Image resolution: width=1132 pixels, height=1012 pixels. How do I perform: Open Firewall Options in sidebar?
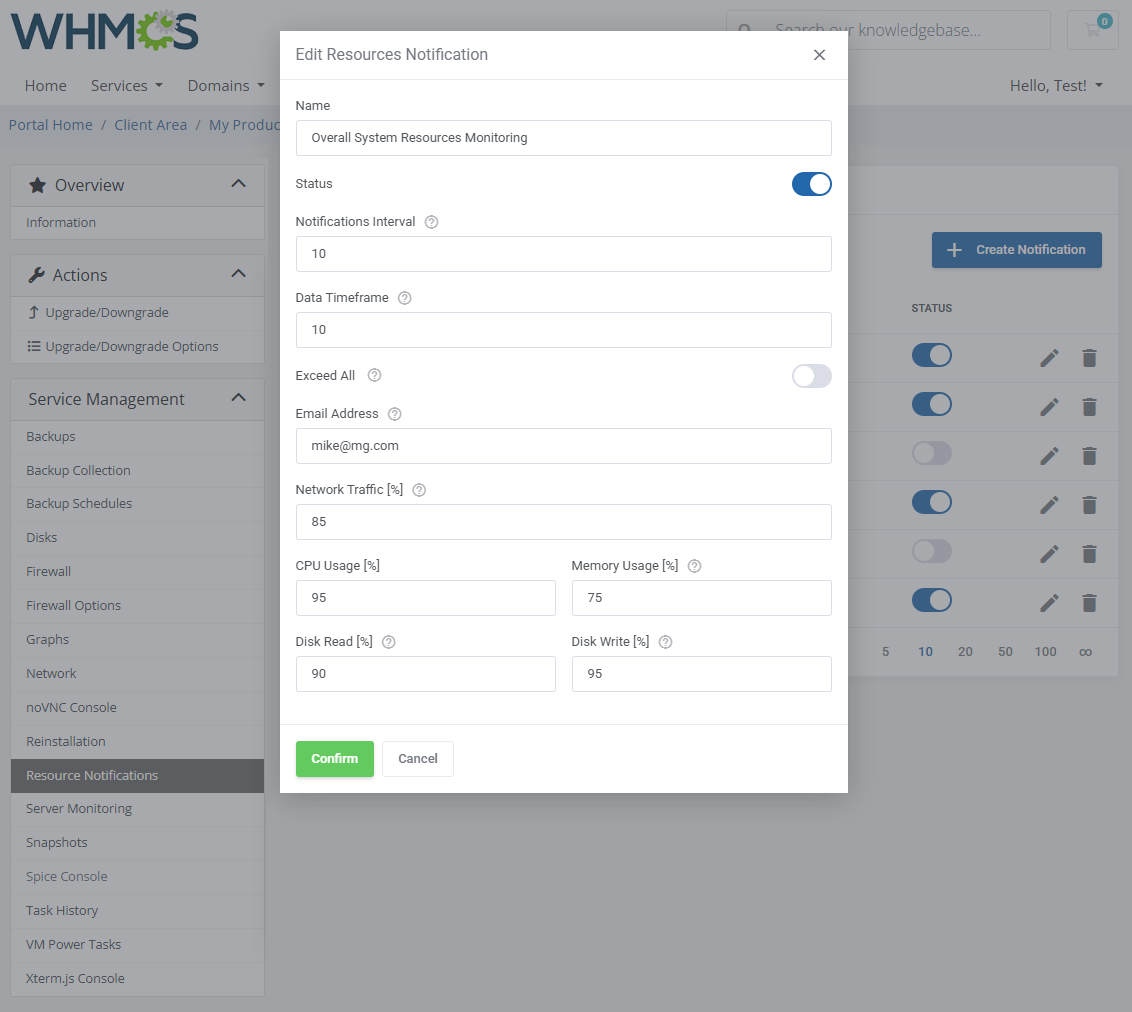pos(137,606)
